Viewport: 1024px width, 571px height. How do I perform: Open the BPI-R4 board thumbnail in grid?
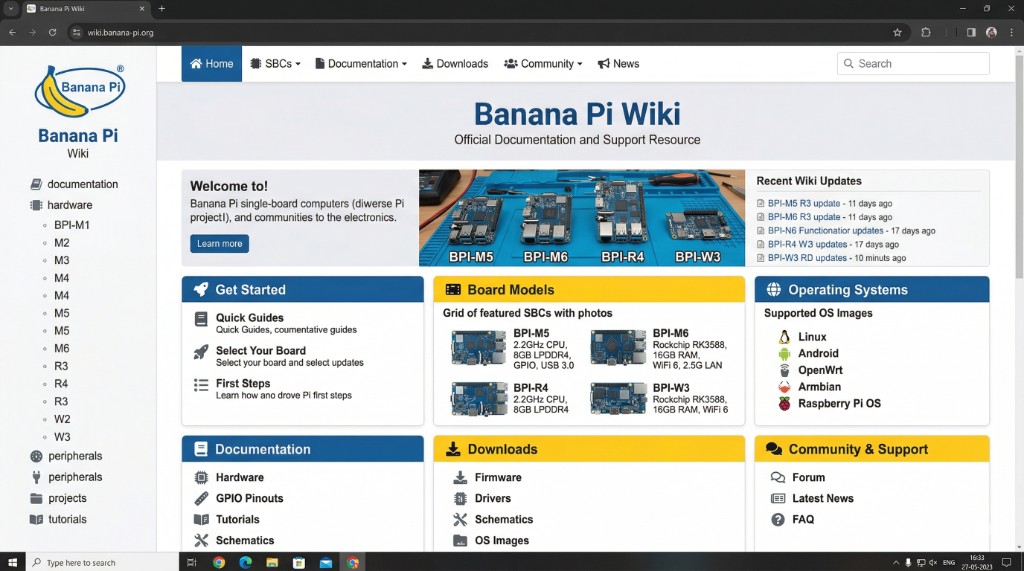click(x=479, y=399)
